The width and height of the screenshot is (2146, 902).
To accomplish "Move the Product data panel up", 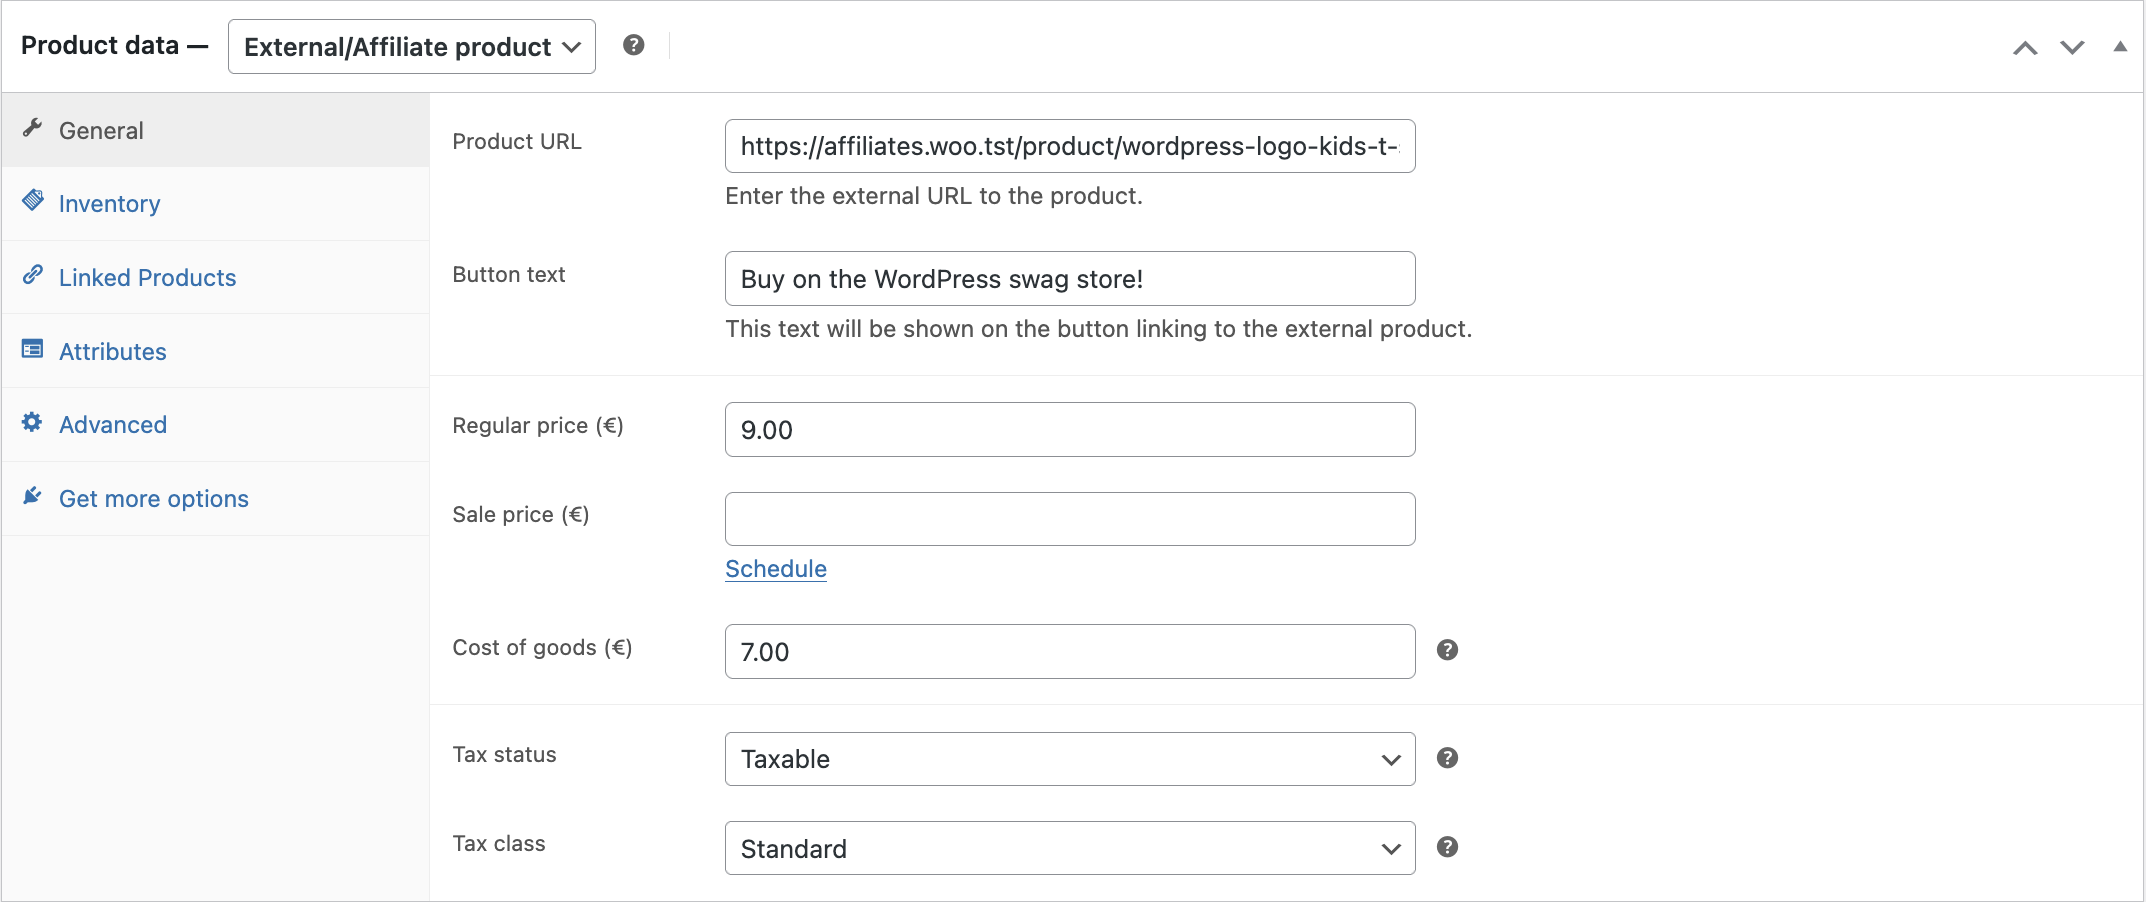I will tap(2025, 46).
